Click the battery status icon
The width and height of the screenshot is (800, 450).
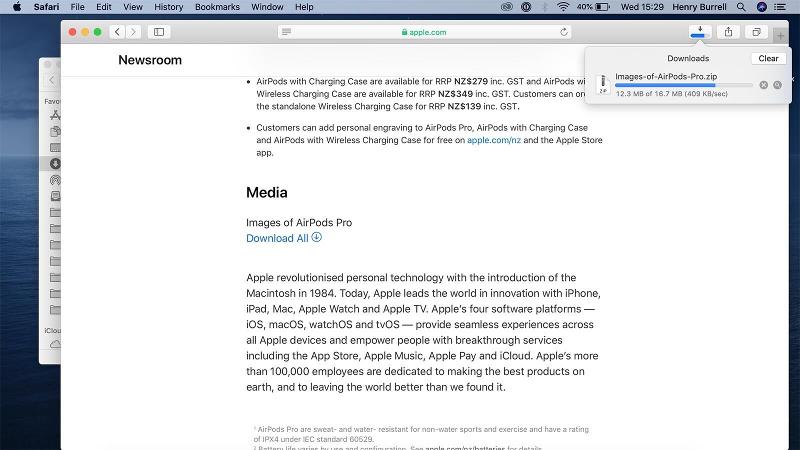coord(603,7)
